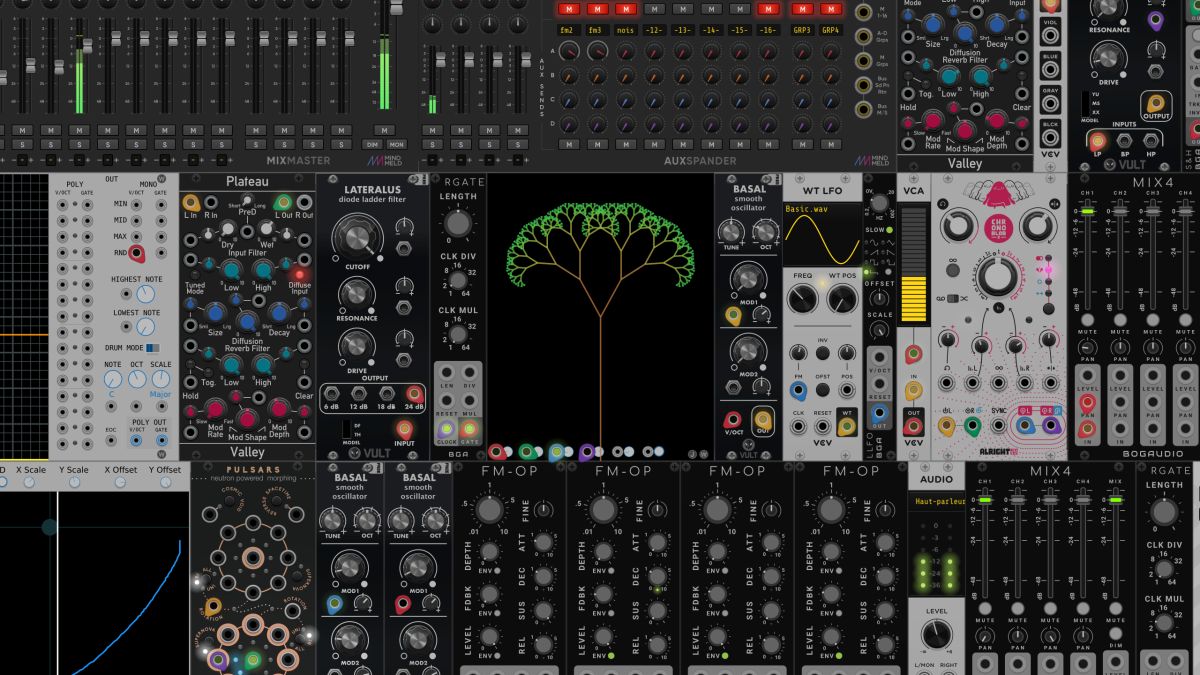The image size is (1200, 675).
Task: Click the Y Offset knob
Action: coord(165,482)
